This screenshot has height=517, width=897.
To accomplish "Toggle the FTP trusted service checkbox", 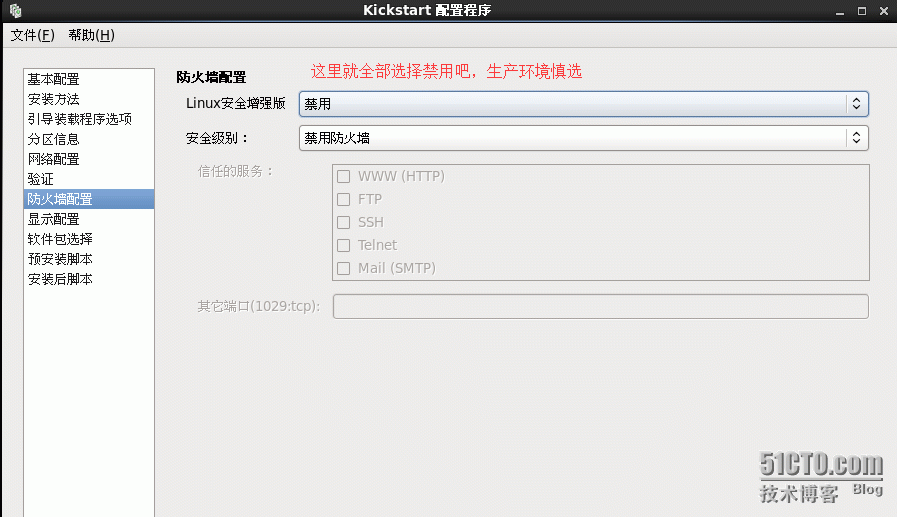I will point(343,199).
